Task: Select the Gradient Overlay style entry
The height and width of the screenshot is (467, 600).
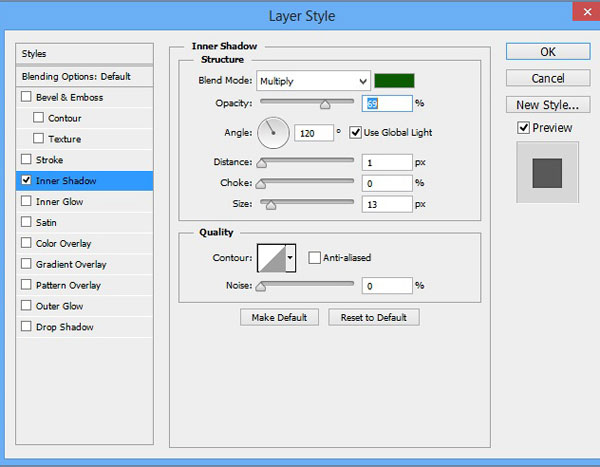Action: click(x=71, y=264)
